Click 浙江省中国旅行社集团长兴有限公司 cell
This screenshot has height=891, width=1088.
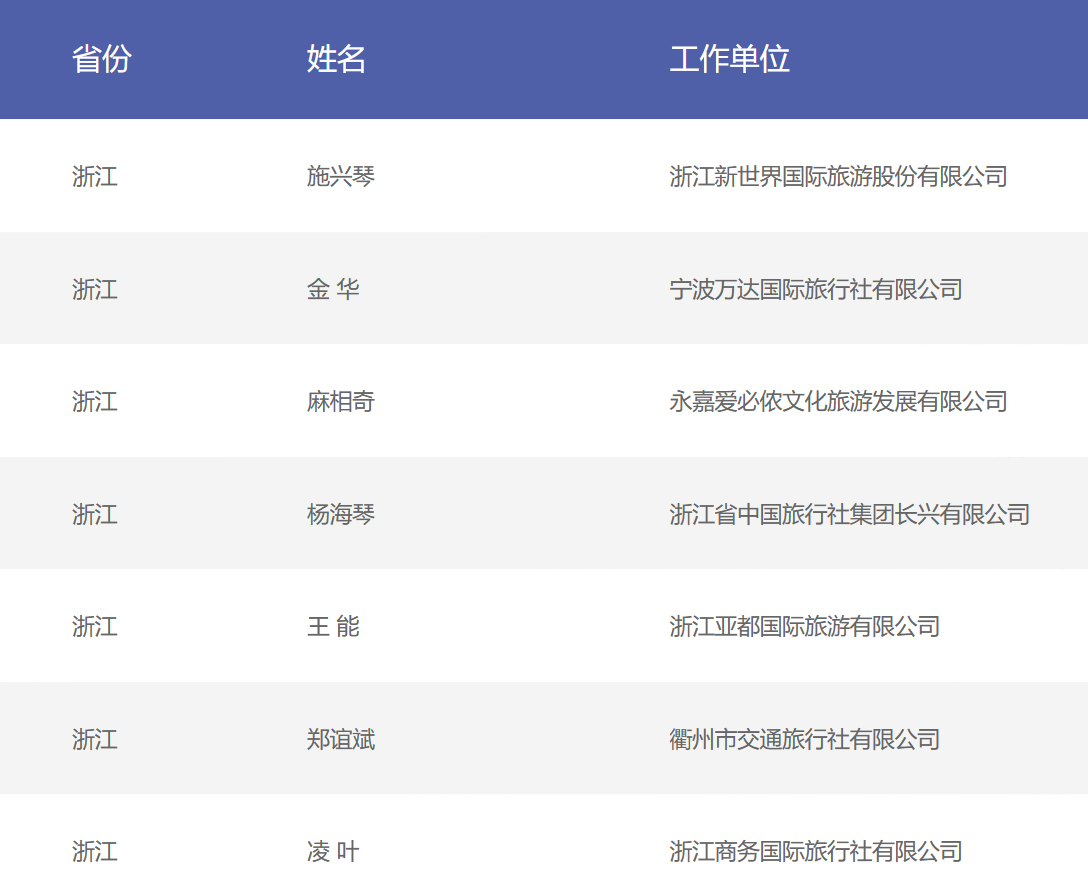(x=850, y=514)
